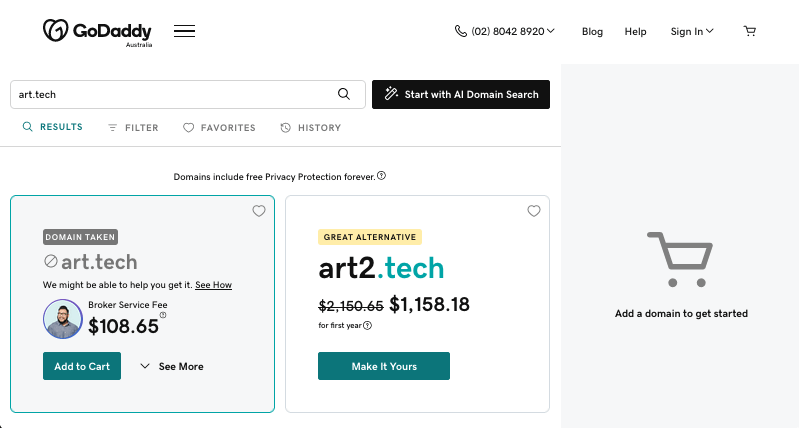Open the History tab
799x428 pixels.
[311, 128]
